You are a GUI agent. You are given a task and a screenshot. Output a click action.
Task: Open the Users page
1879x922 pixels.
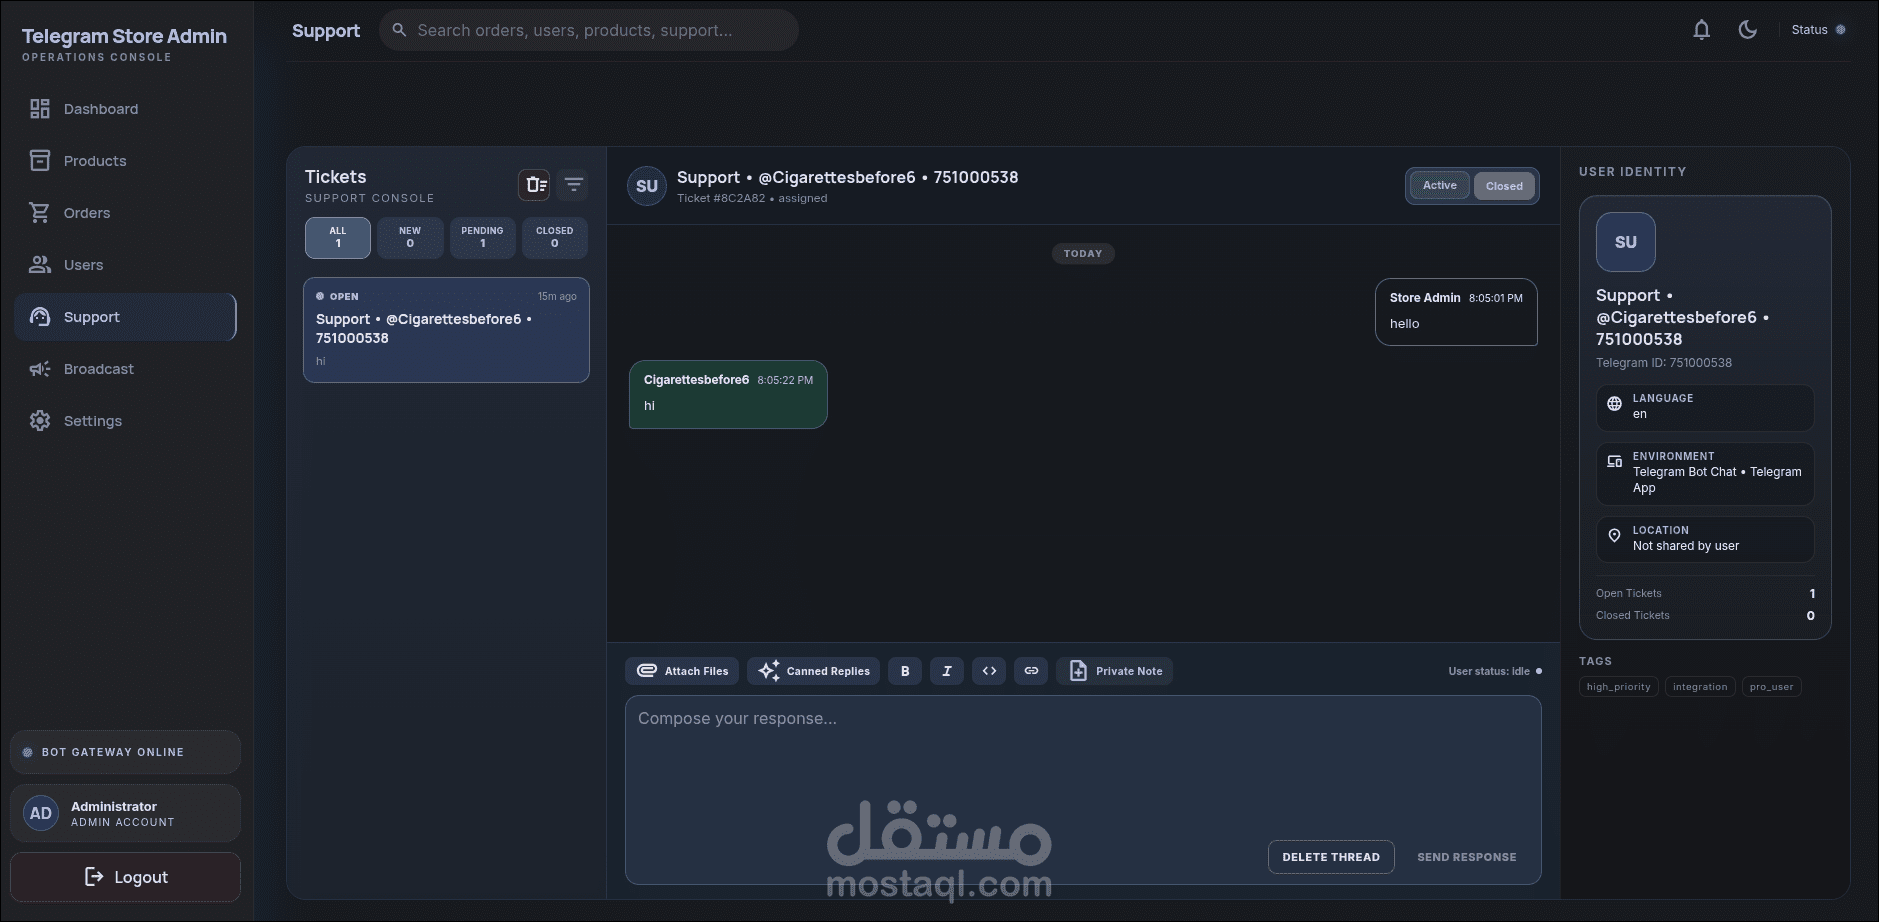[125, 265]
